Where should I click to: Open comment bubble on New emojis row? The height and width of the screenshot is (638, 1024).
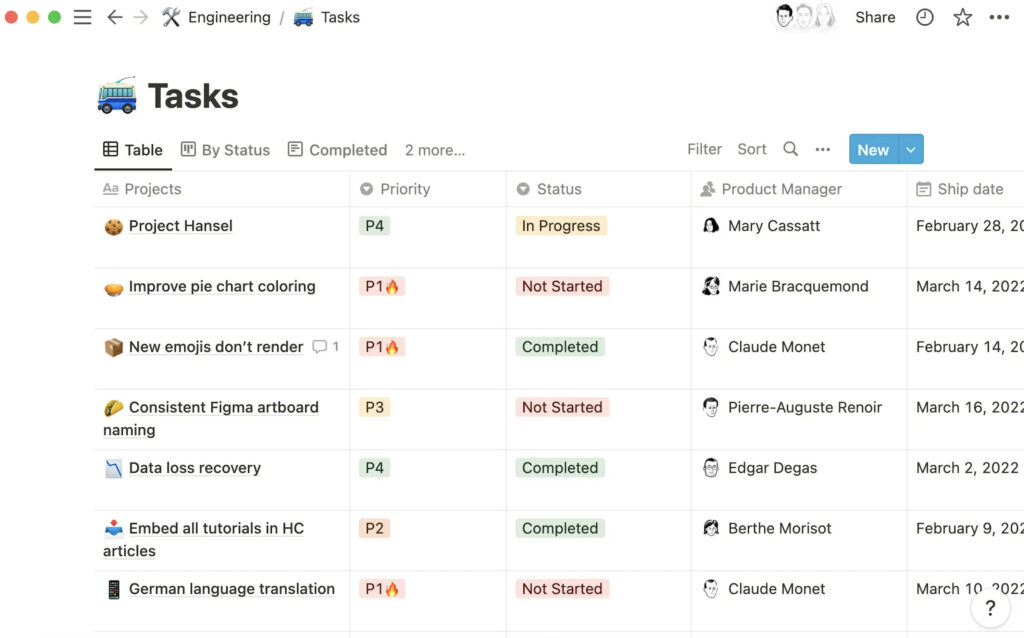point(320,347)
